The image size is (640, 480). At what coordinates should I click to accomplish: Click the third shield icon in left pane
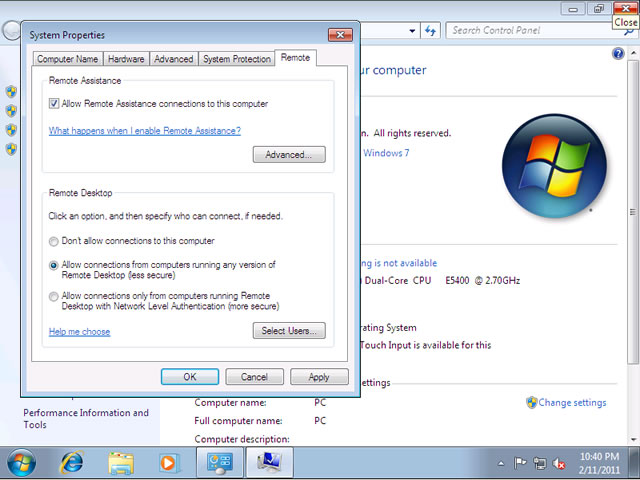[x=11, y=130]
